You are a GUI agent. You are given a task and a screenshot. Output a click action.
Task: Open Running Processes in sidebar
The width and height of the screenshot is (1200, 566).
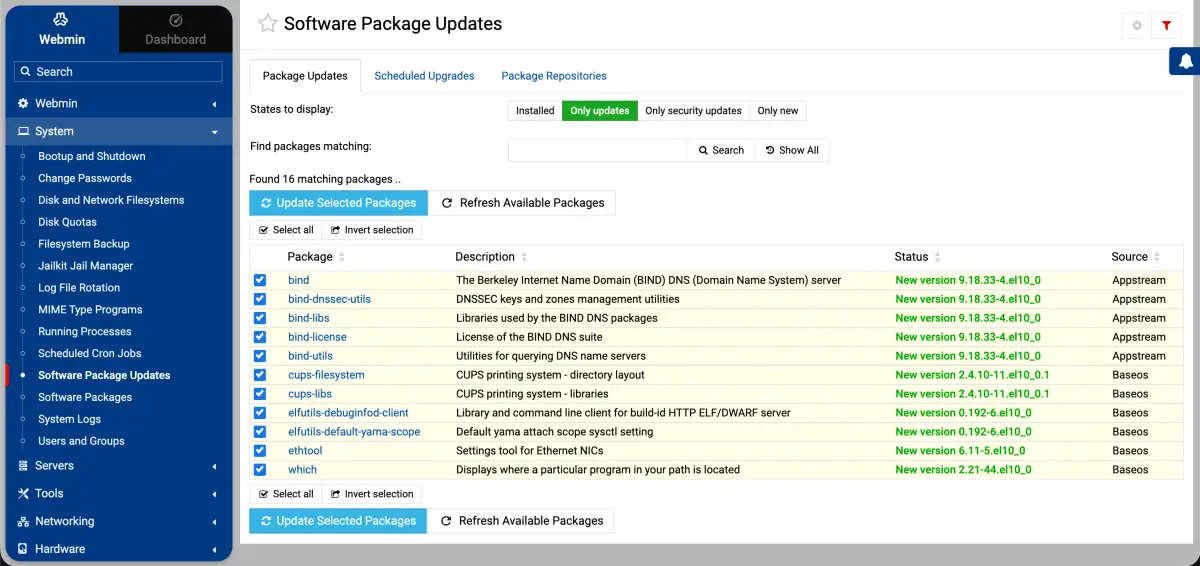point(84,332)
